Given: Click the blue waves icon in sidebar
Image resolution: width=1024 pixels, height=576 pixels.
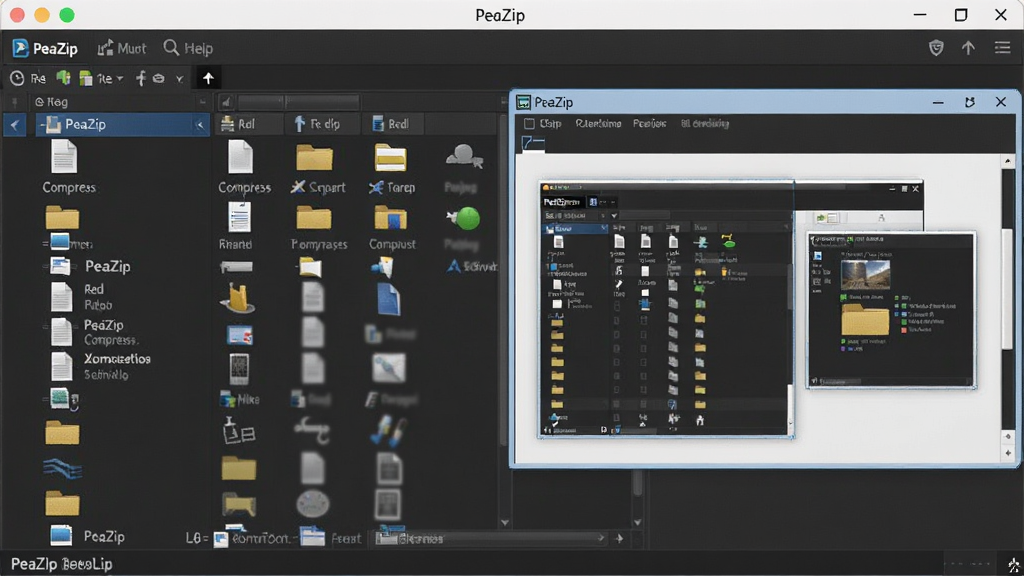Looking at the screenshot, I should click(x=62, y=468).
